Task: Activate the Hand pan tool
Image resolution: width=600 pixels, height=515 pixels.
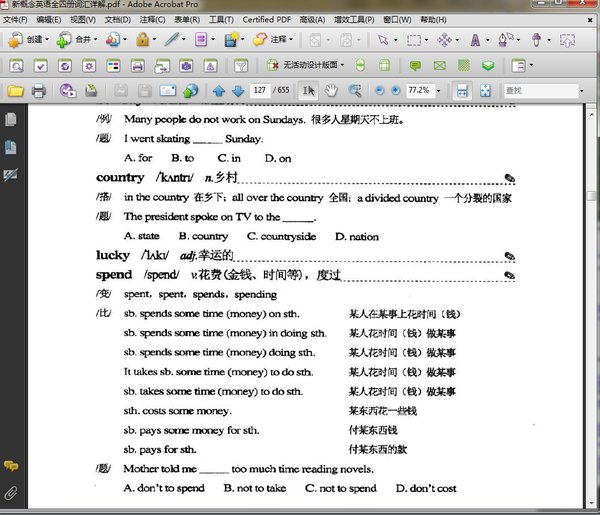Action: click(x=331, y=91)
